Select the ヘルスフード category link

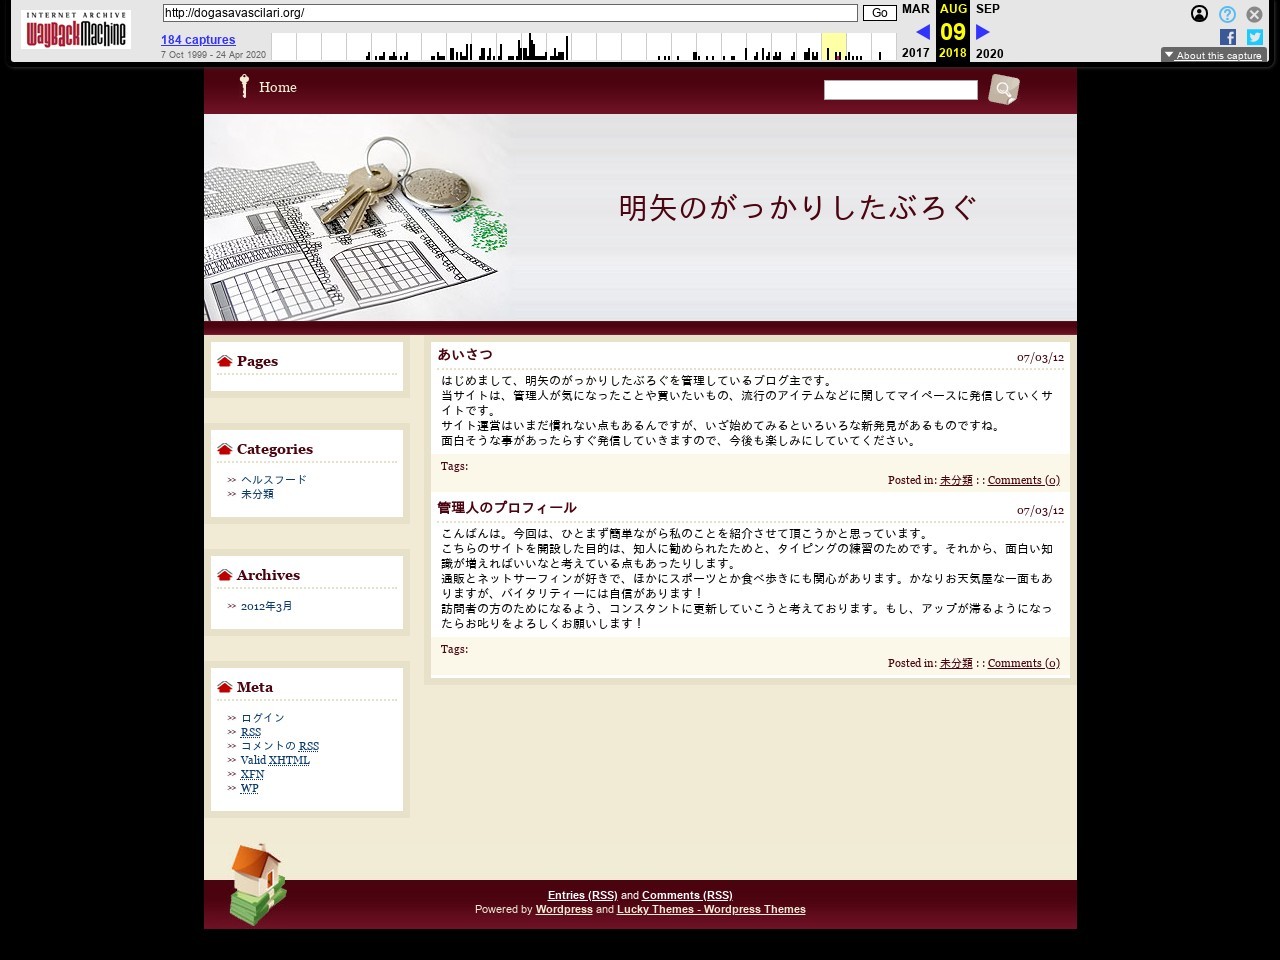click(273, 480)
